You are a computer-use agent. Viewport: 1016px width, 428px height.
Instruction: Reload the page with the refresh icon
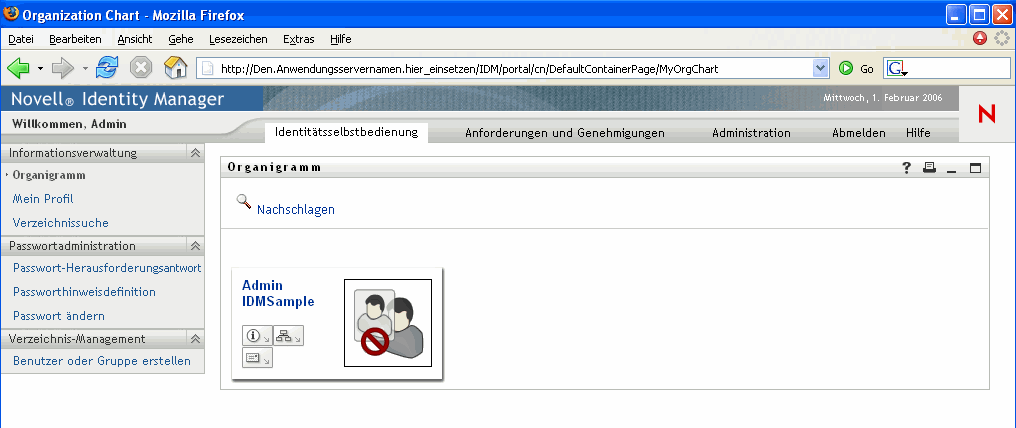click(x=107, y=67)
